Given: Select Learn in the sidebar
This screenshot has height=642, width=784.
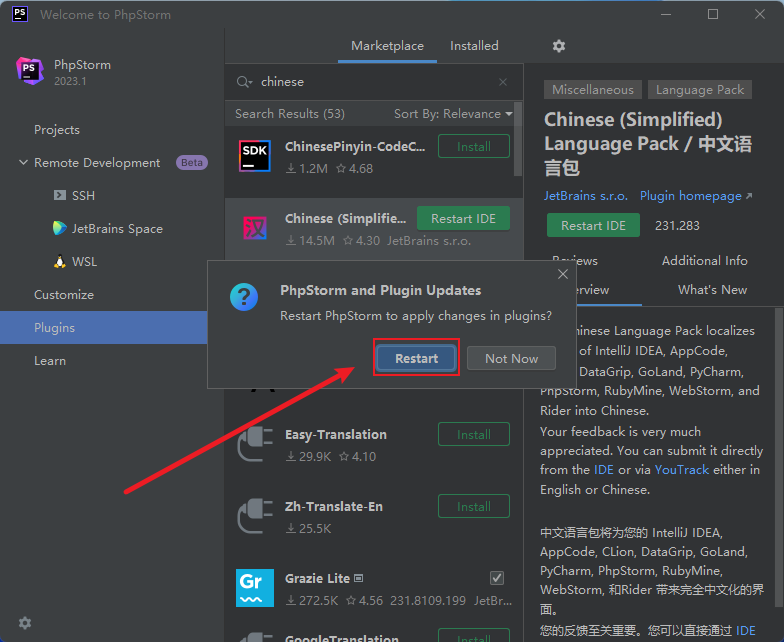Looking at the screenshot, I should tap(50, 361).
